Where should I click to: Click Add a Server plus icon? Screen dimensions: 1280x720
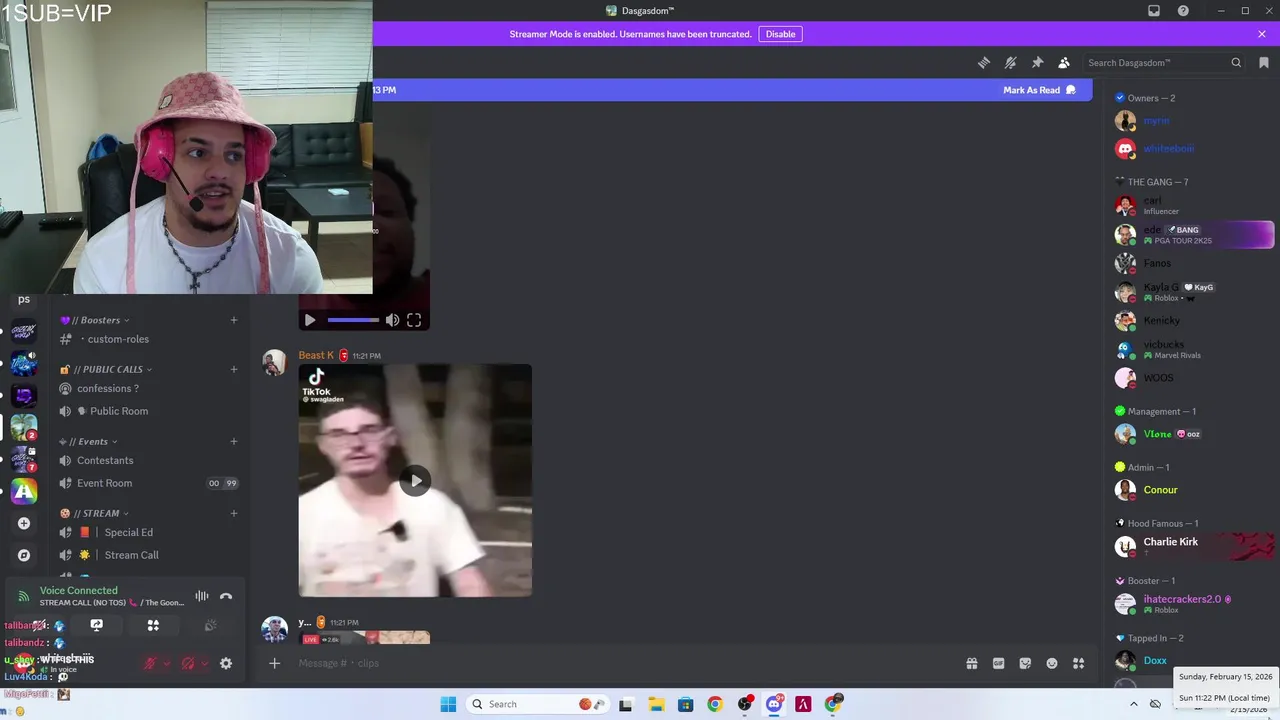tap(24, 523)
